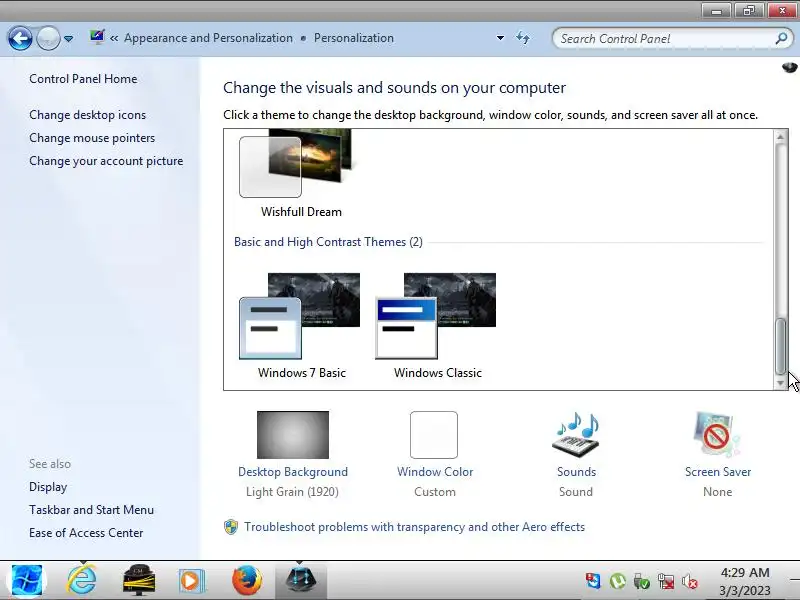Open the Windows Start button

pyautogui.click(x=27, y=581)
